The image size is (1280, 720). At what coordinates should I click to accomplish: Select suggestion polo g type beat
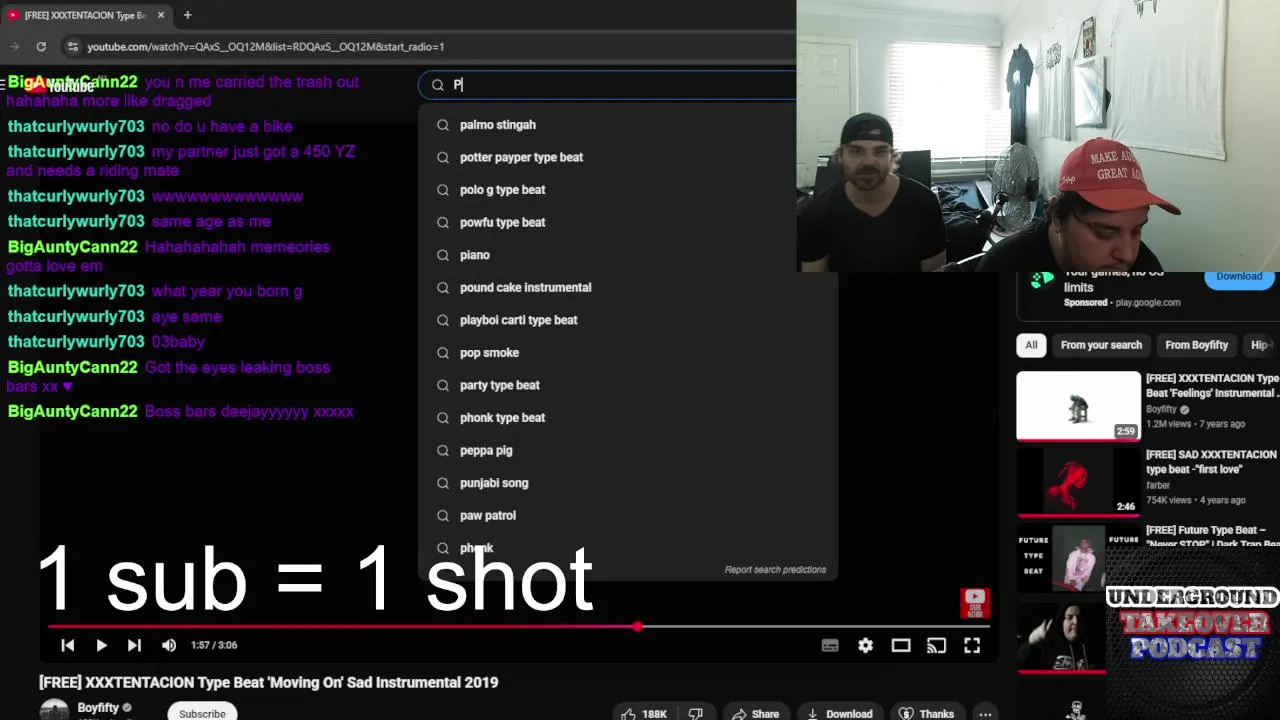pyautogui.click(x=502, y=190)
